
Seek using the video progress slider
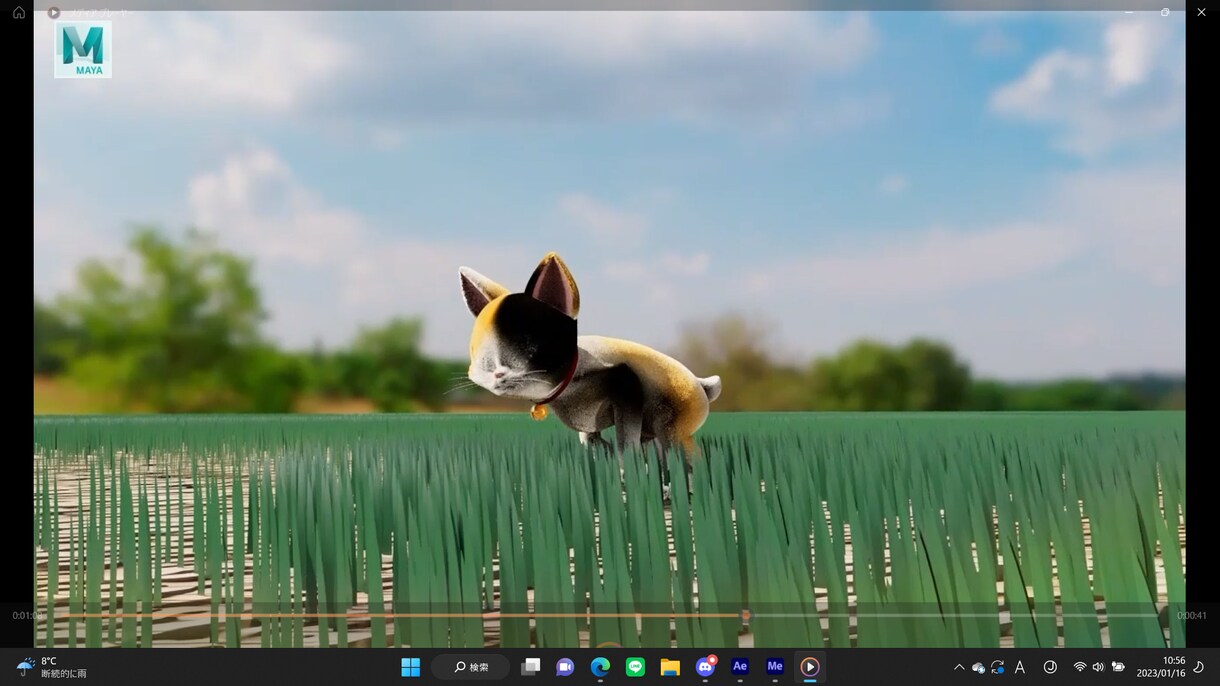tap(610, 615)
